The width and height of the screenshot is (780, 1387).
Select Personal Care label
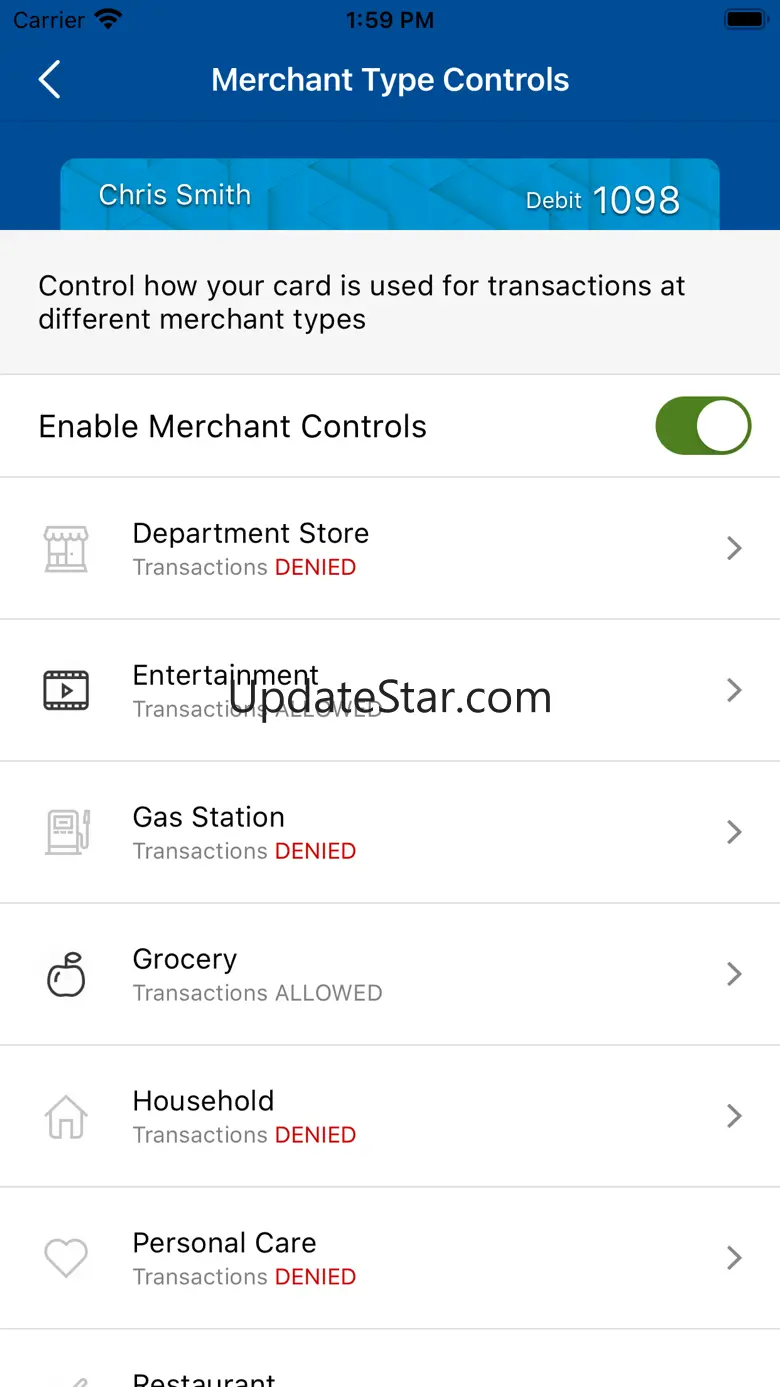[x=224, y=1243]
